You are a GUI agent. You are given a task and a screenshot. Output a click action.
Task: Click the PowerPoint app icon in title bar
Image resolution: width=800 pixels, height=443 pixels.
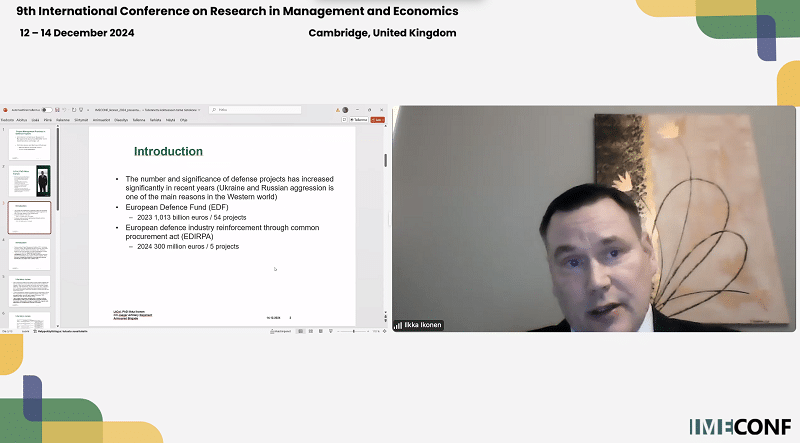coord(4,110)
